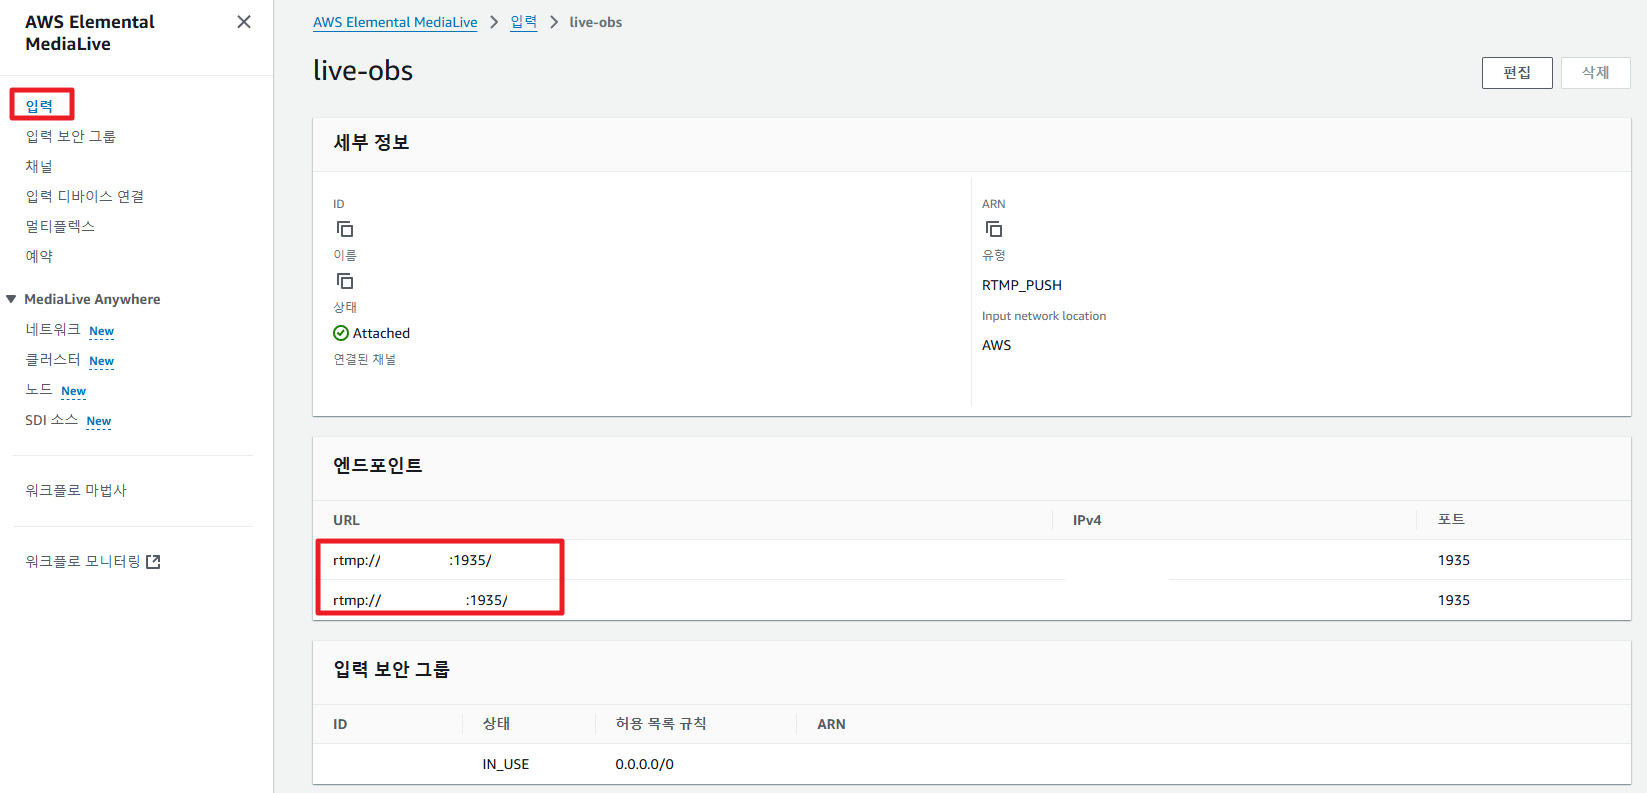The image size is (1647, 793).
Task: Open 예약 in the sidebar
Action: [x=39, y=256]
